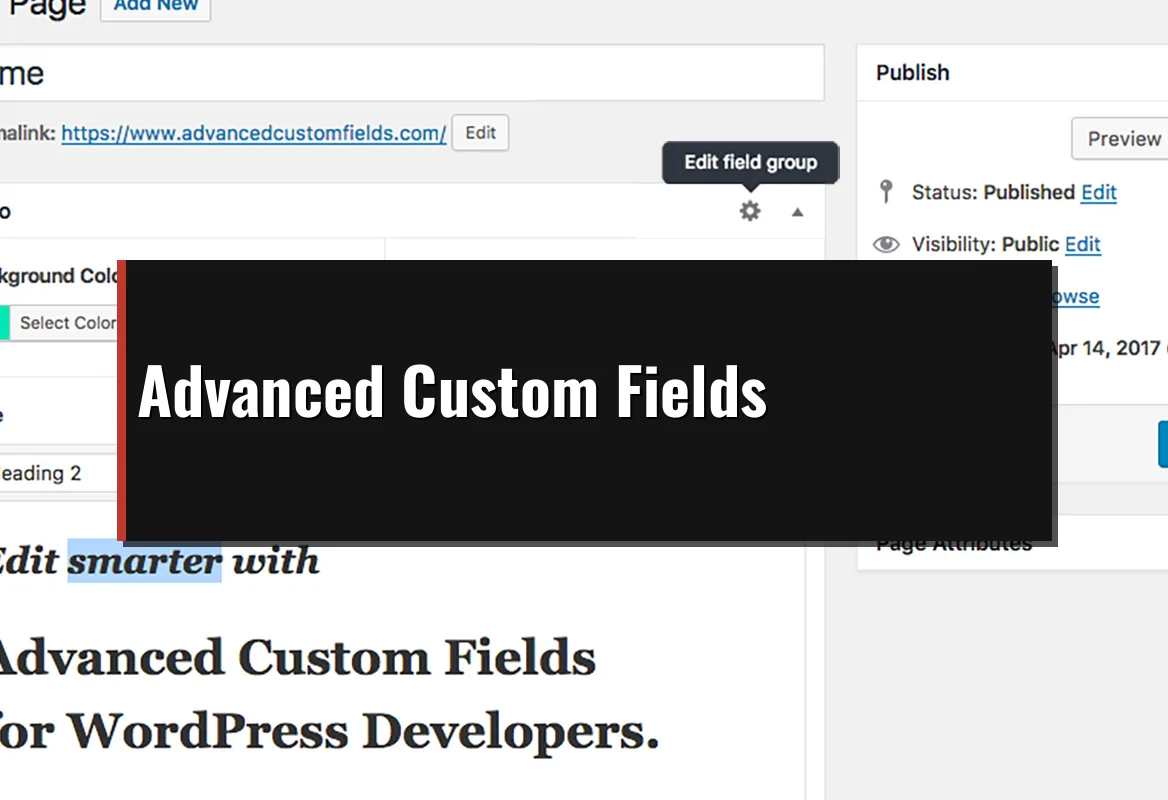The width and height of the screenshot is (1168, 800).
Task: Click the highlighted word "smarter"
Action: (144, 561)
